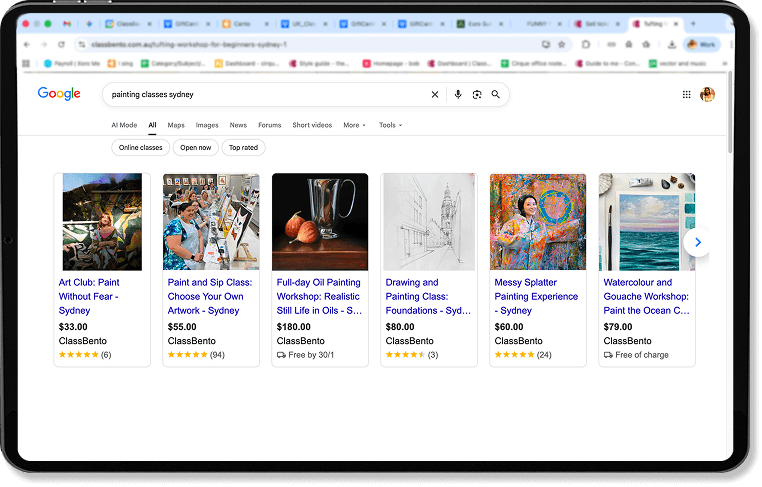Open the vector and music bookmark
This screenshot has width=762, height=487.
coord(677,63)
